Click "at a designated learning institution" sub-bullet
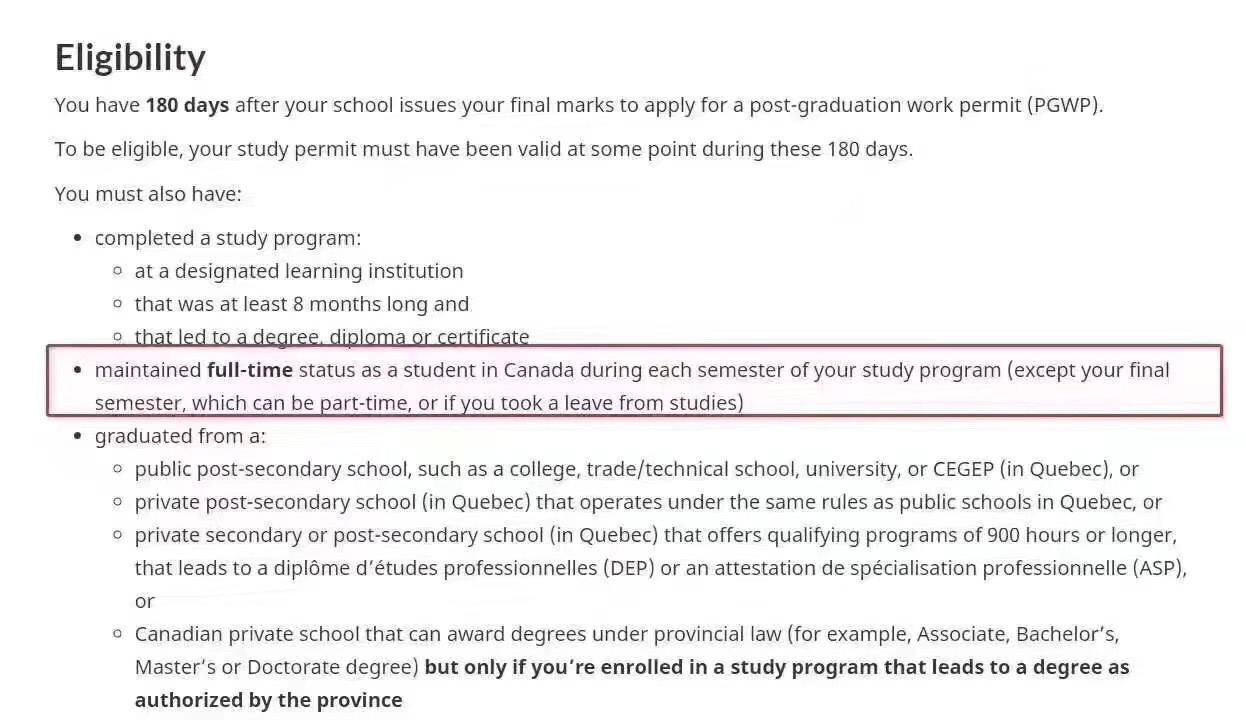1246x720 pixels. [299, 271]
